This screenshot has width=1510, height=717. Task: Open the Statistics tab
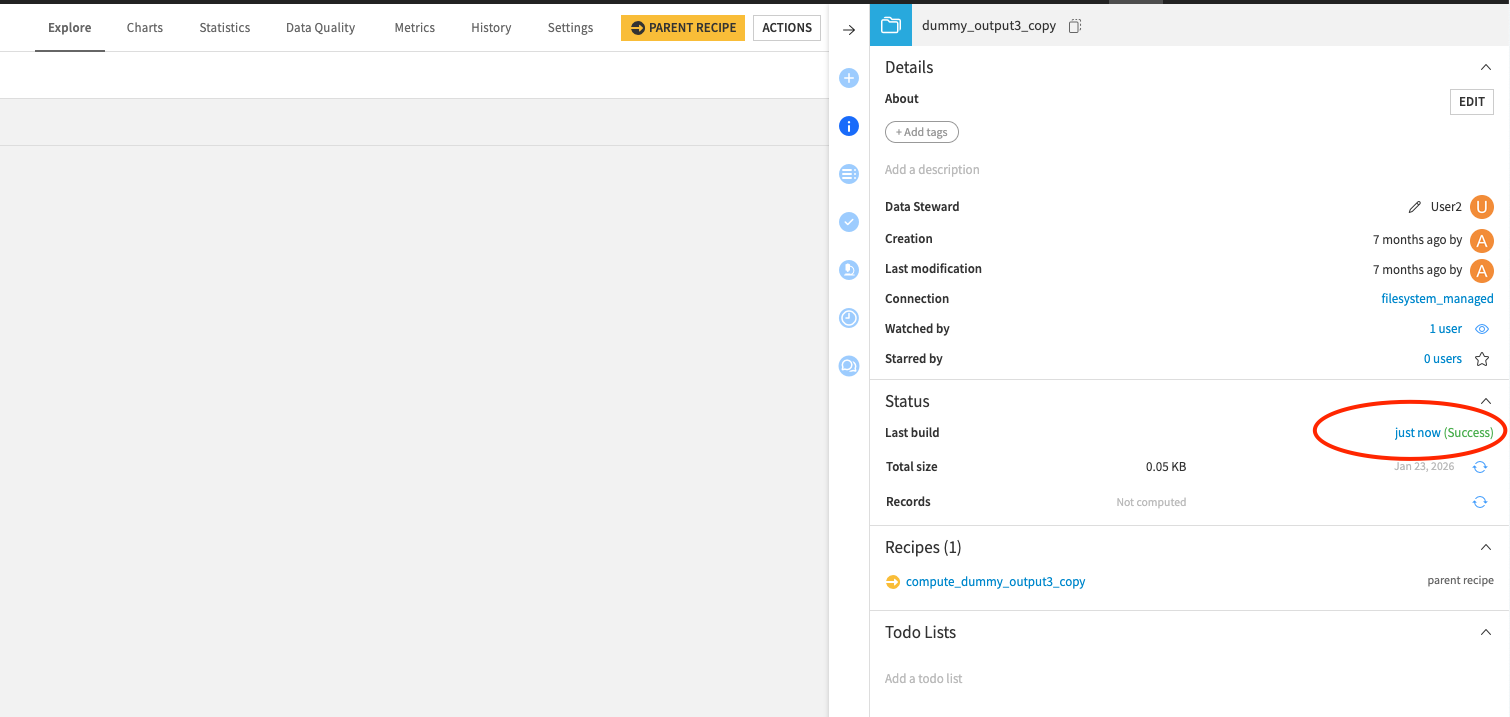[225, 27]
